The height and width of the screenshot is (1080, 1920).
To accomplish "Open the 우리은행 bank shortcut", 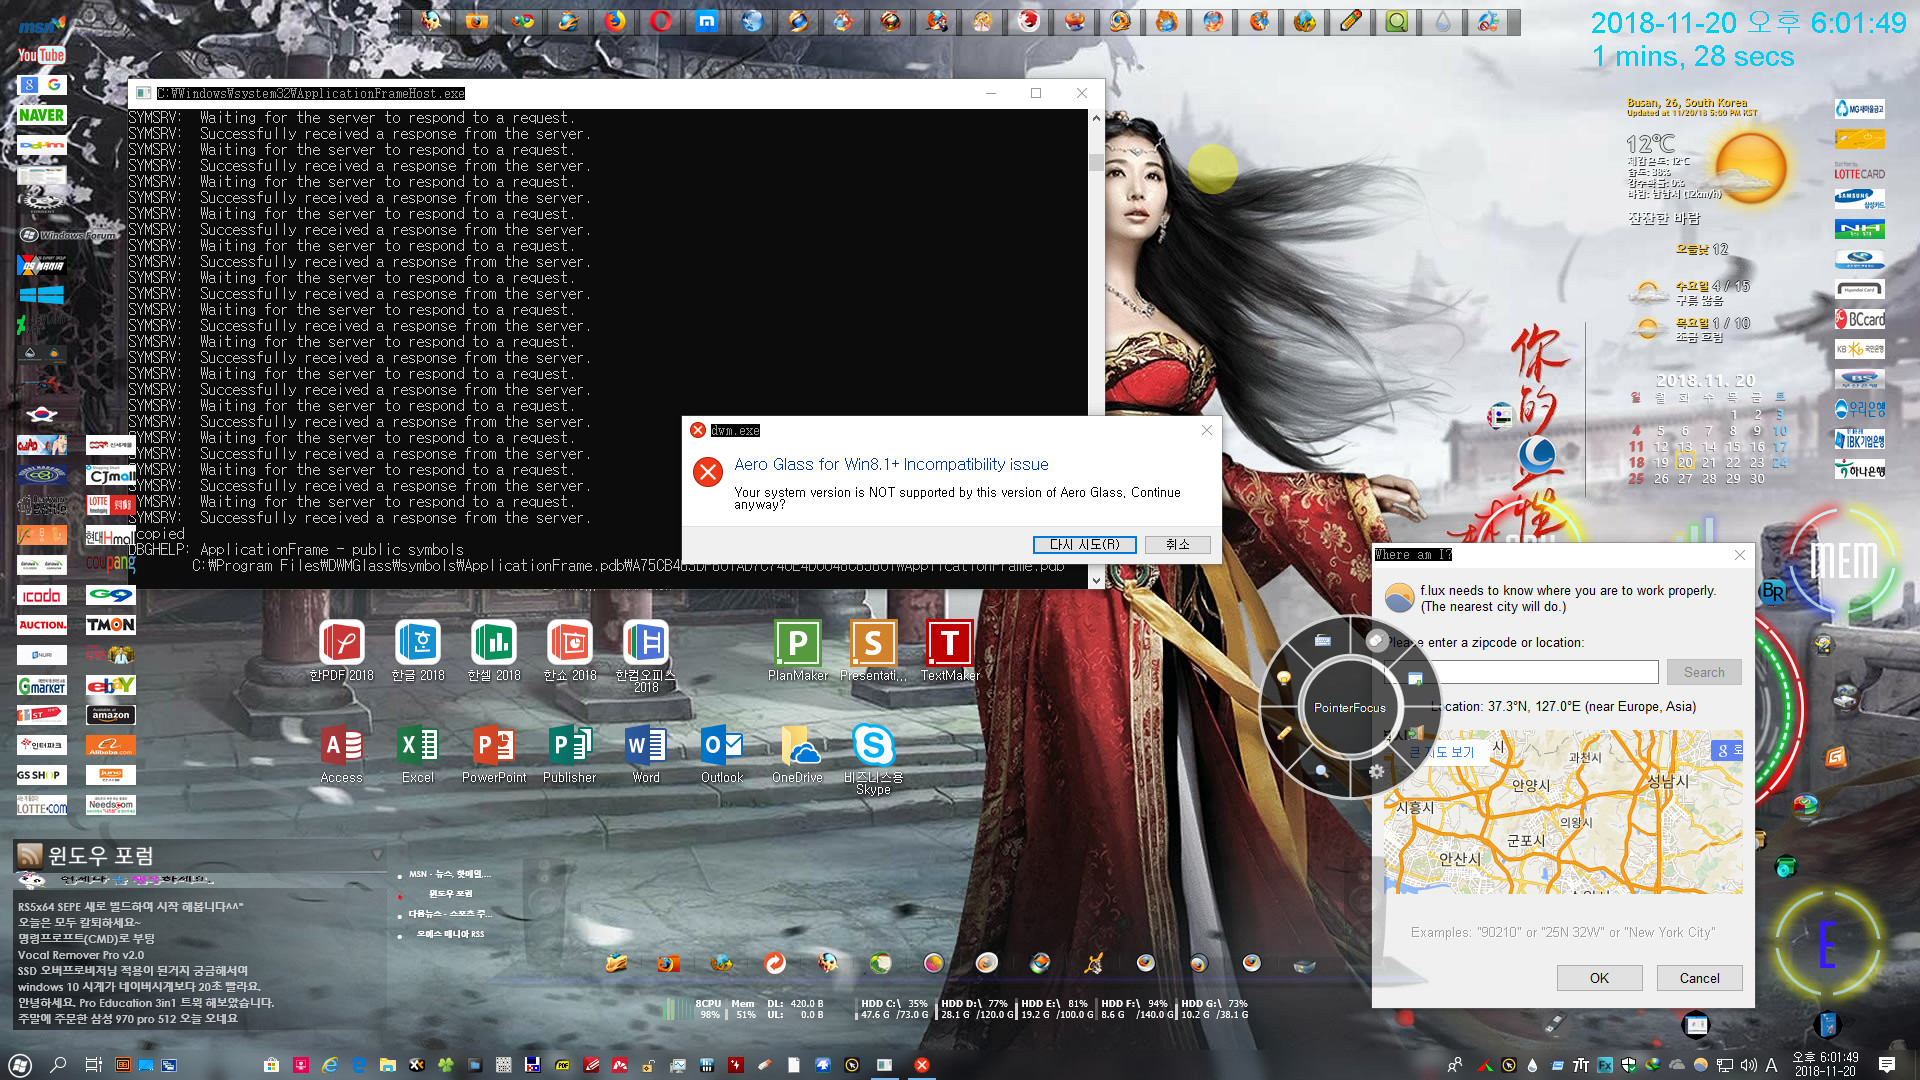I will (1860, 409).
